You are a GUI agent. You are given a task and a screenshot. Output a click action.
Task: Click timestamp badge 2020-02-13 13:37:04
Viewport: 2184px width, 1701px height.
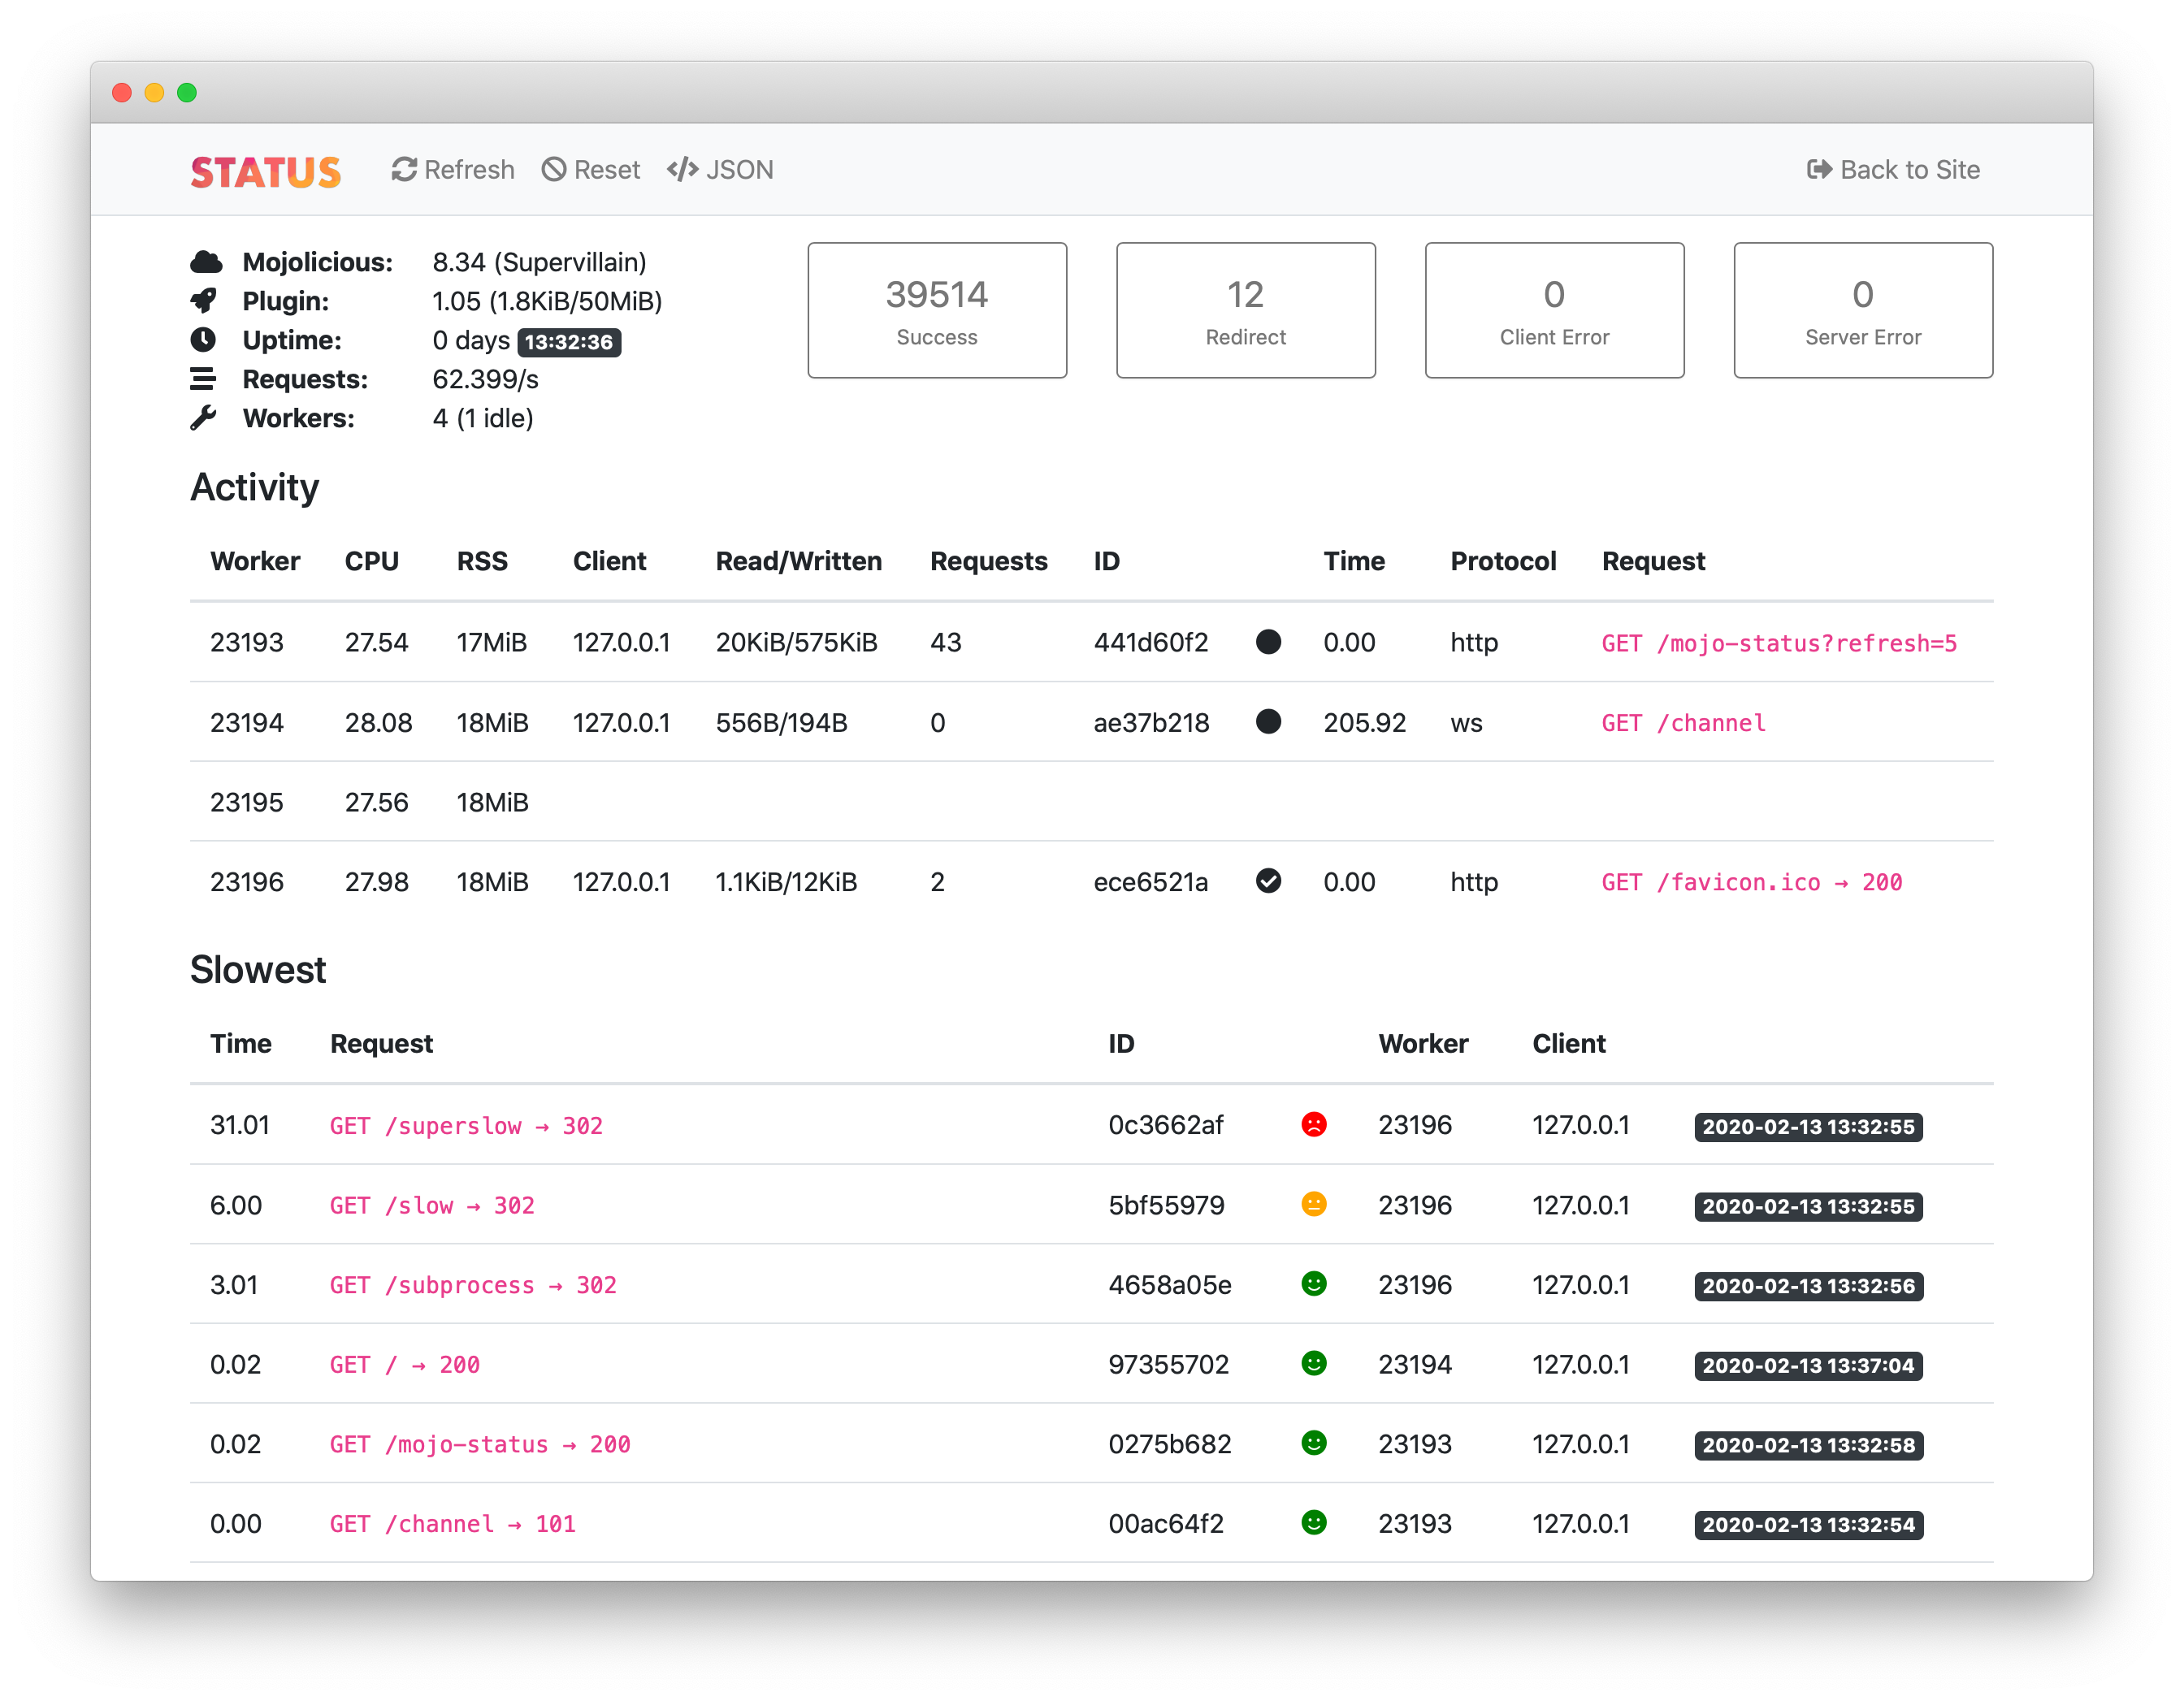point(1808,1365)
